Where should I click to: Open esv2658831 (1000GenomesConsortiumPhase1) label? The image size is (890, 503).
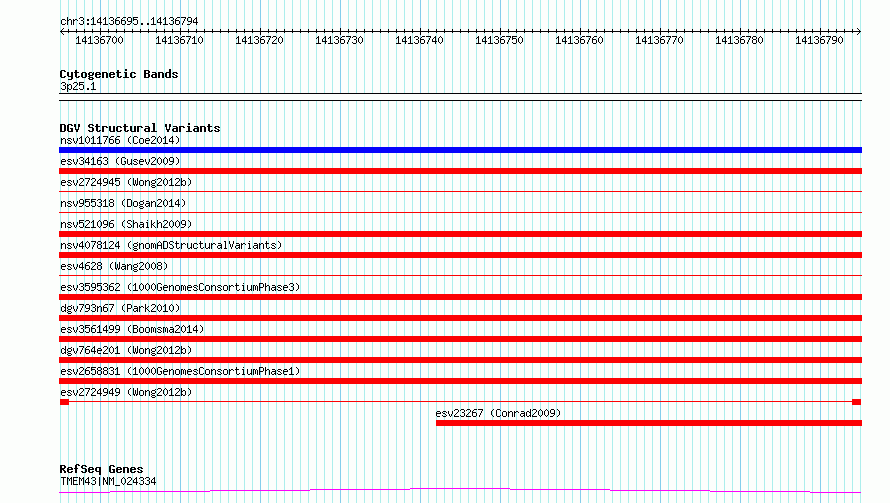(x=180, y=371)
